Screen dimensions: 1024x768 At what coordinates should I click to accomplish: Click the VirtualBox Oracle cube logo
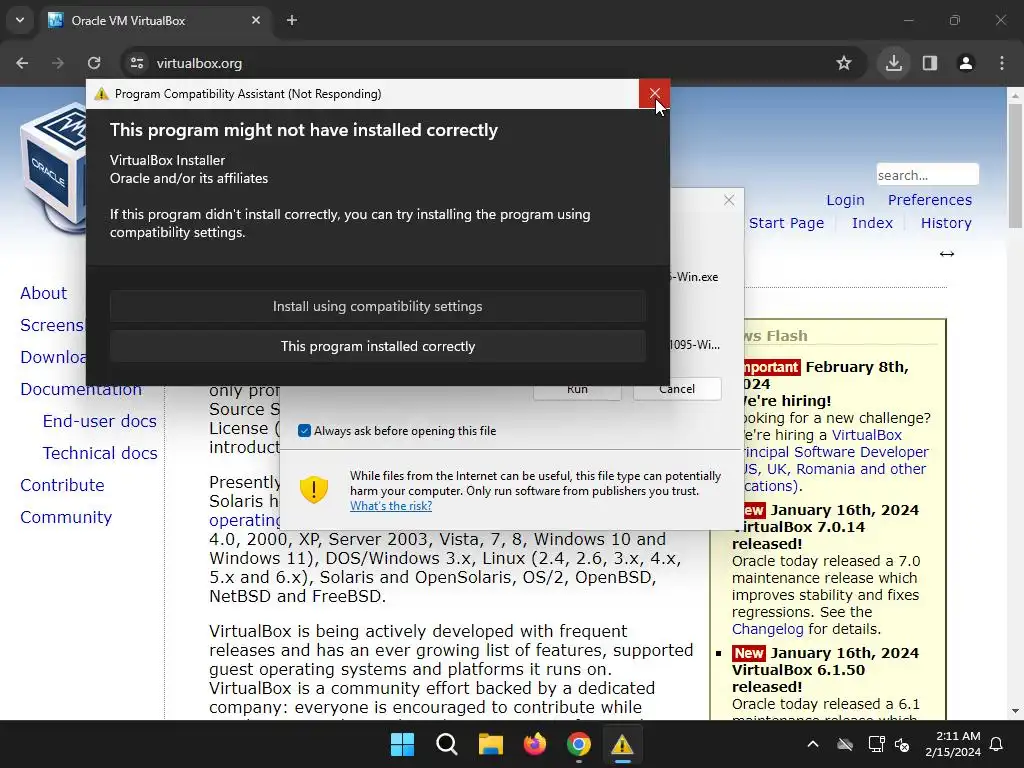pos(53,170)
